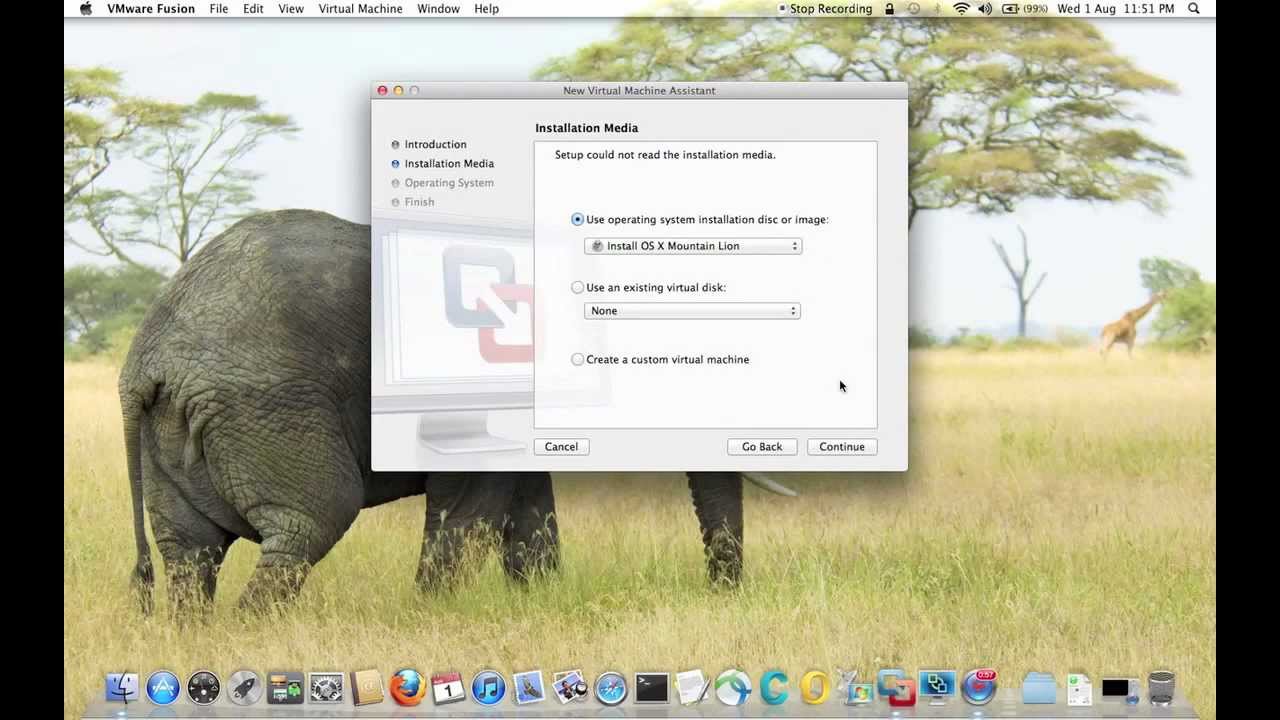The height and width of the screenshot is (720, 1280).
Task: Open the Window menu
Action: tap(438, 8)
